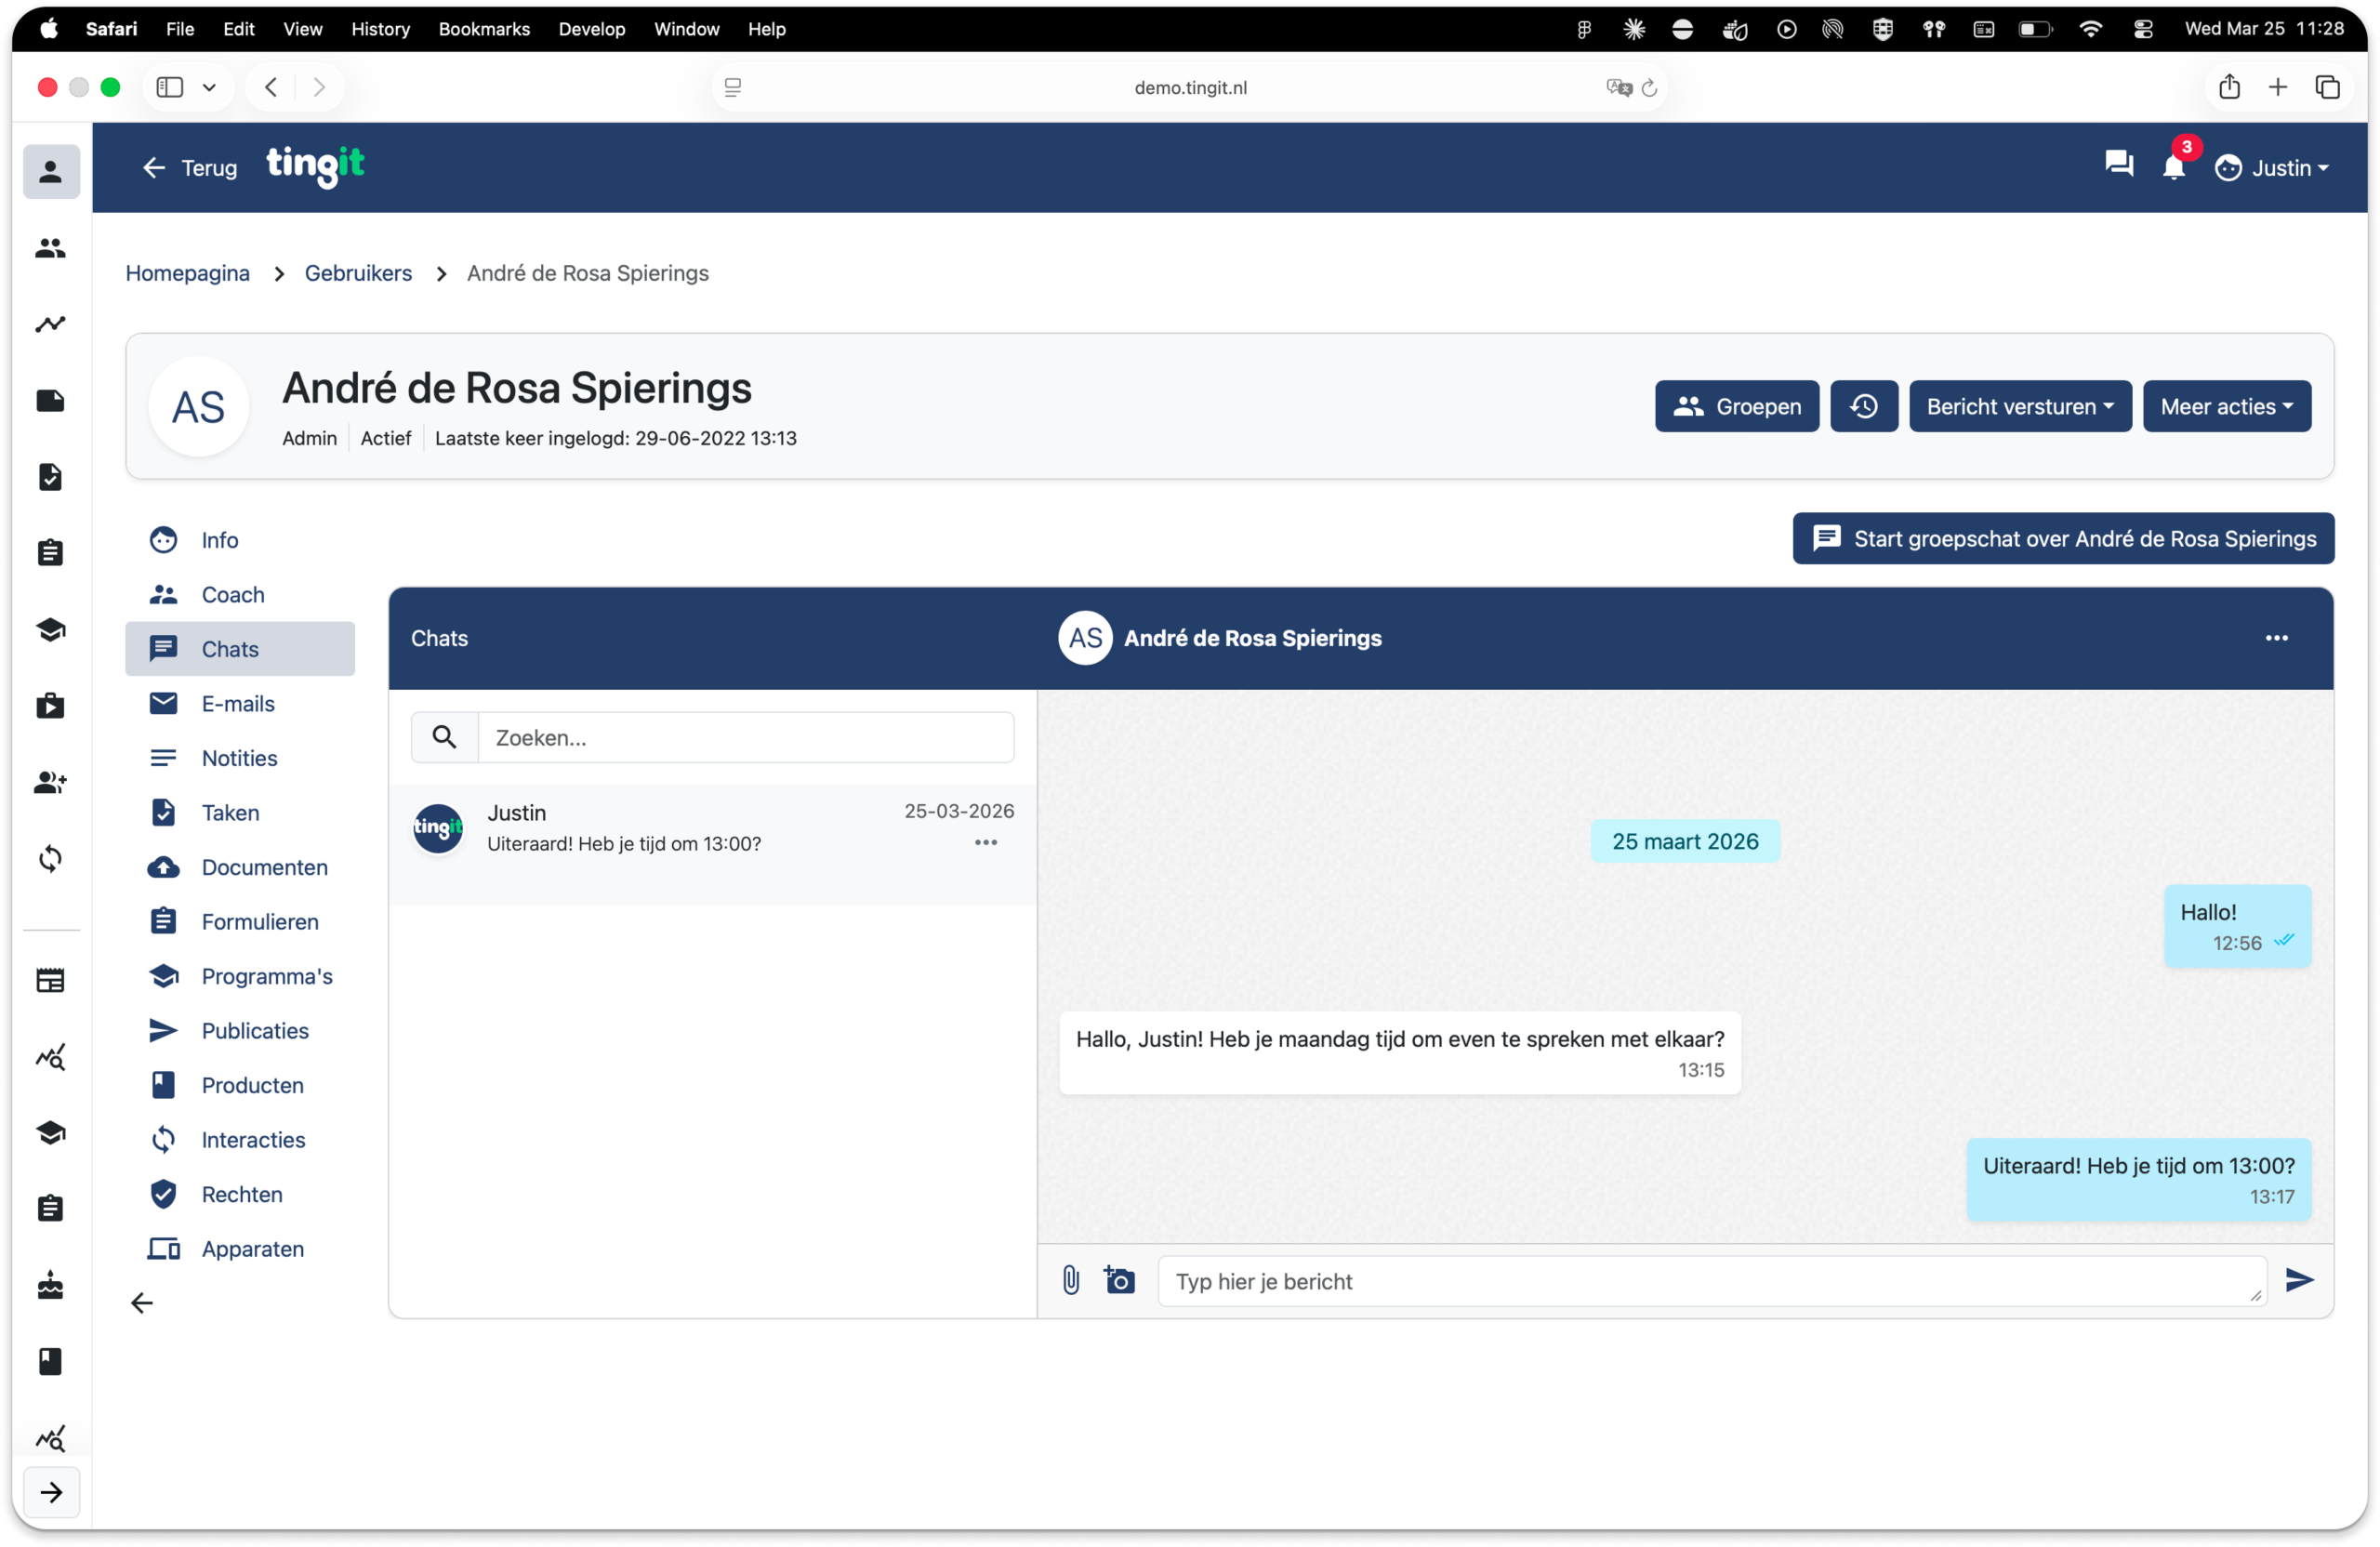Expand Safari sidebar dropdown chevron
This screenshot has height=1547, width=2380.
tap(209, 88)
